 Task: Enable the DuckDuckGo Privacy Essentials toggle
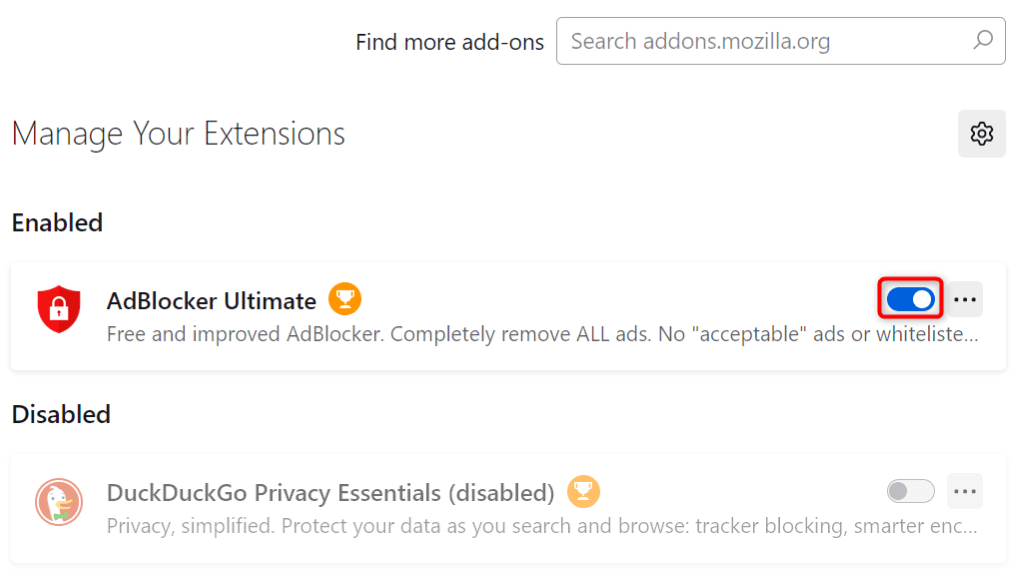pyautogui.click(x=910, y=491)
